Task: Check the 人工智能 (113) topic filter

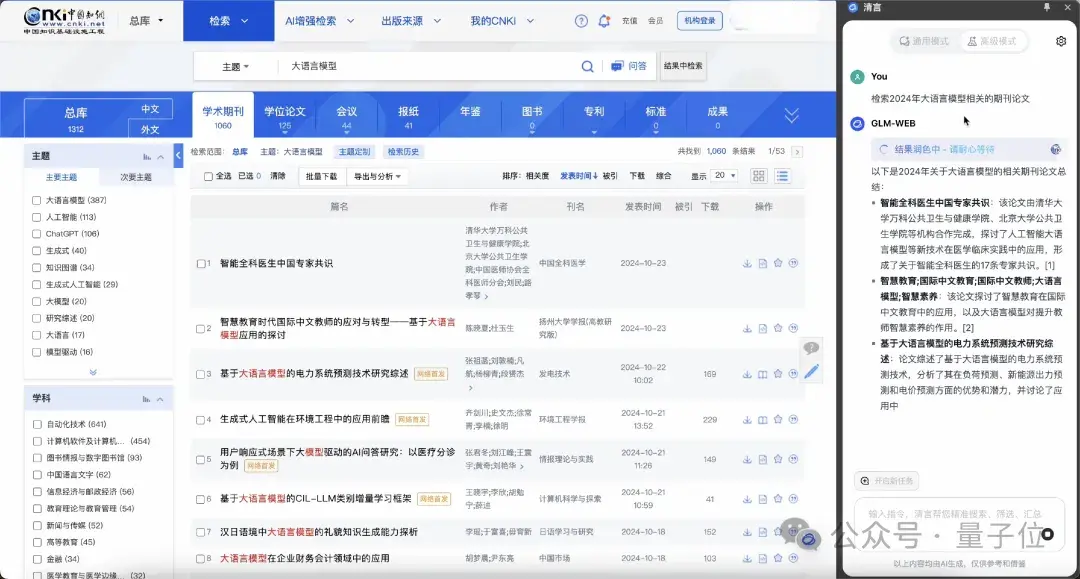Action: point(37,217)
